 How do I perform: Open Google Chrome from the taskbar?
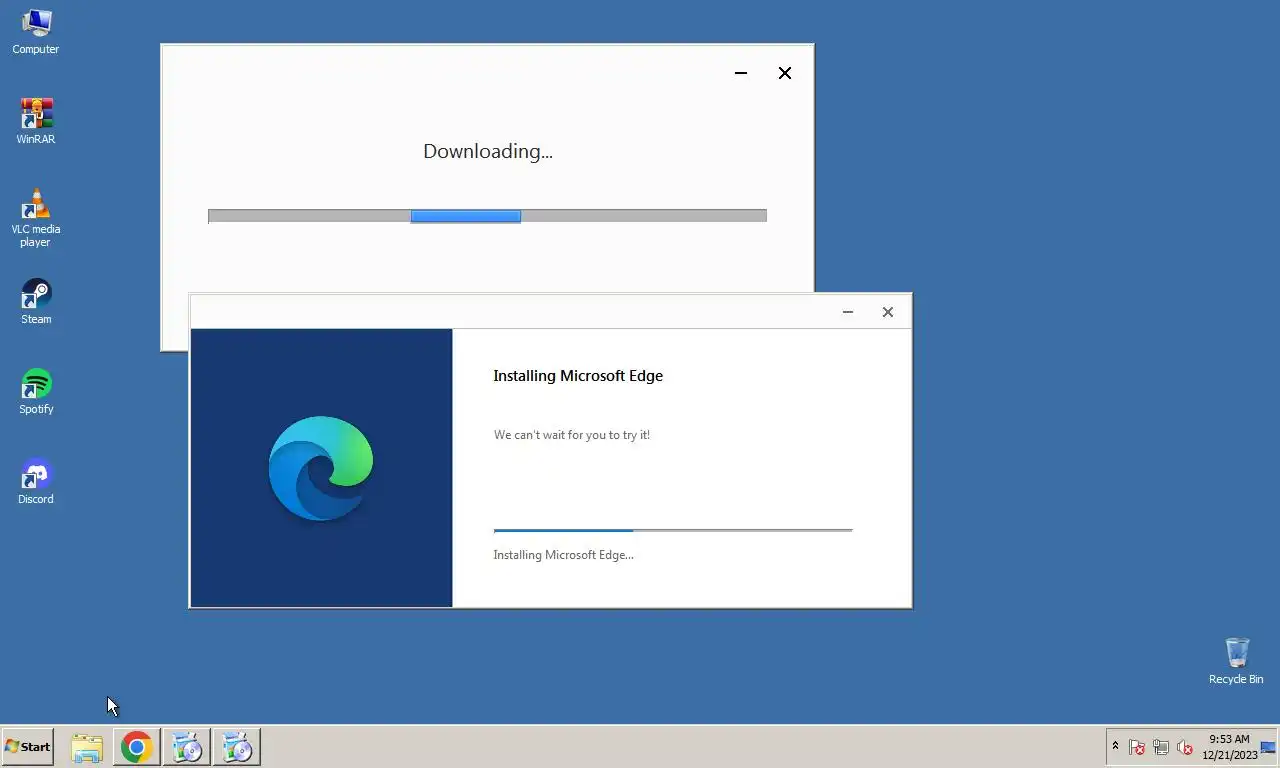137,747
